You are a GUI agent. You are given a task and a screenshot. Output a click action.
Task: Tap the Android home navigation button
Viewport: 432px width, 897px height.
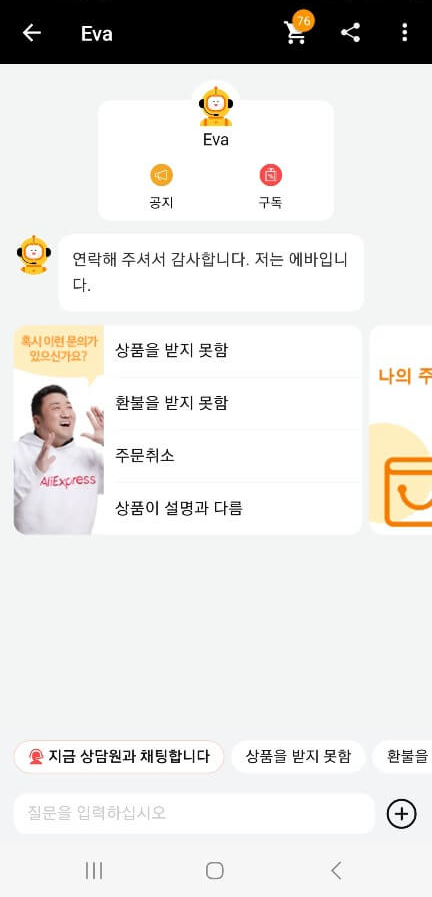(215, 871)
